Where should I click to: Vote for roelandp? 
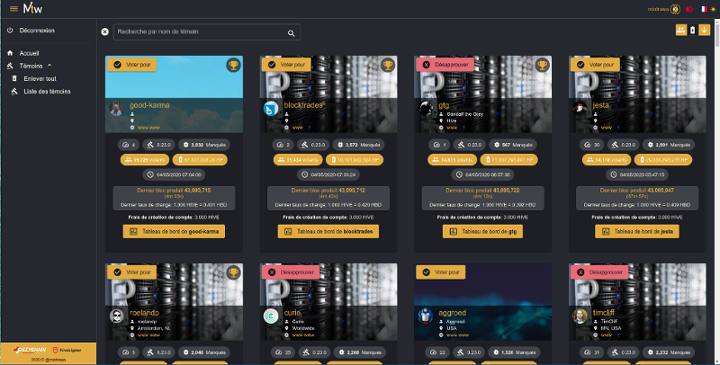click(132, 272)
